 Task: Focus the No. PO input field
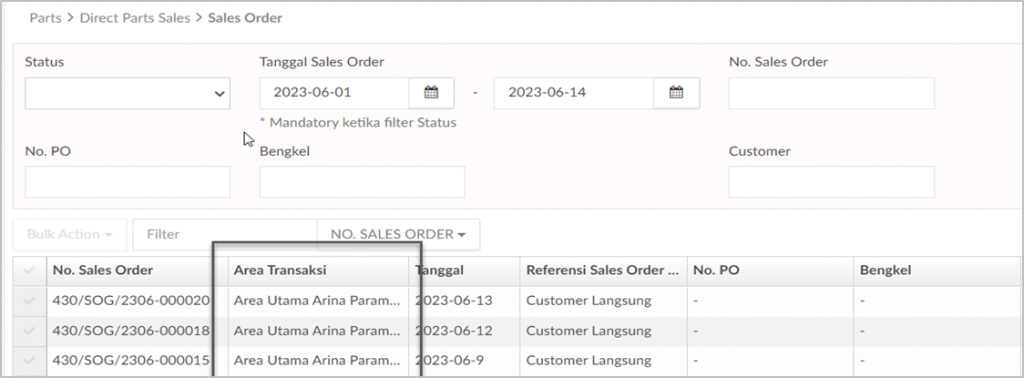(x=127, y=181)
